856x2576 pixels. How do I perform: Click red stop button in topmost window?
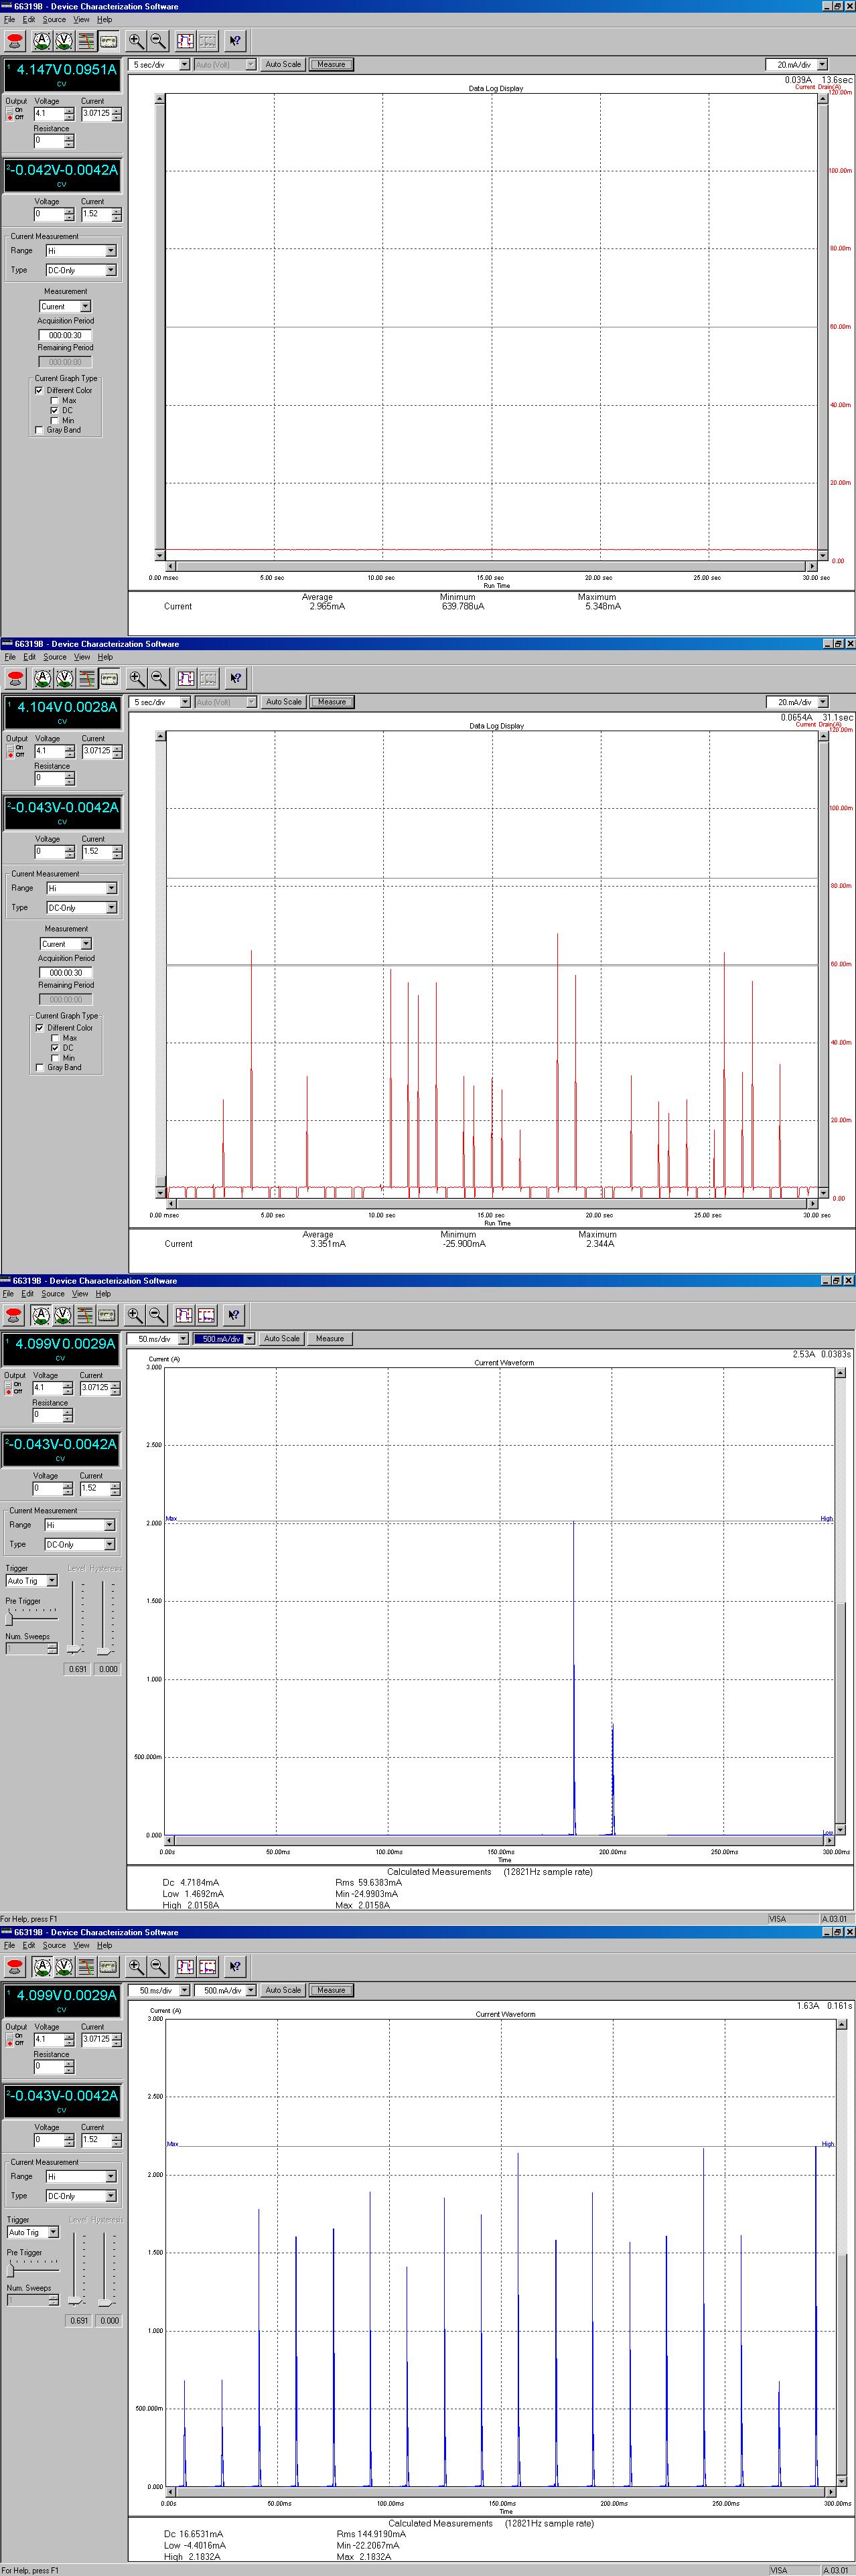(15, 41)
